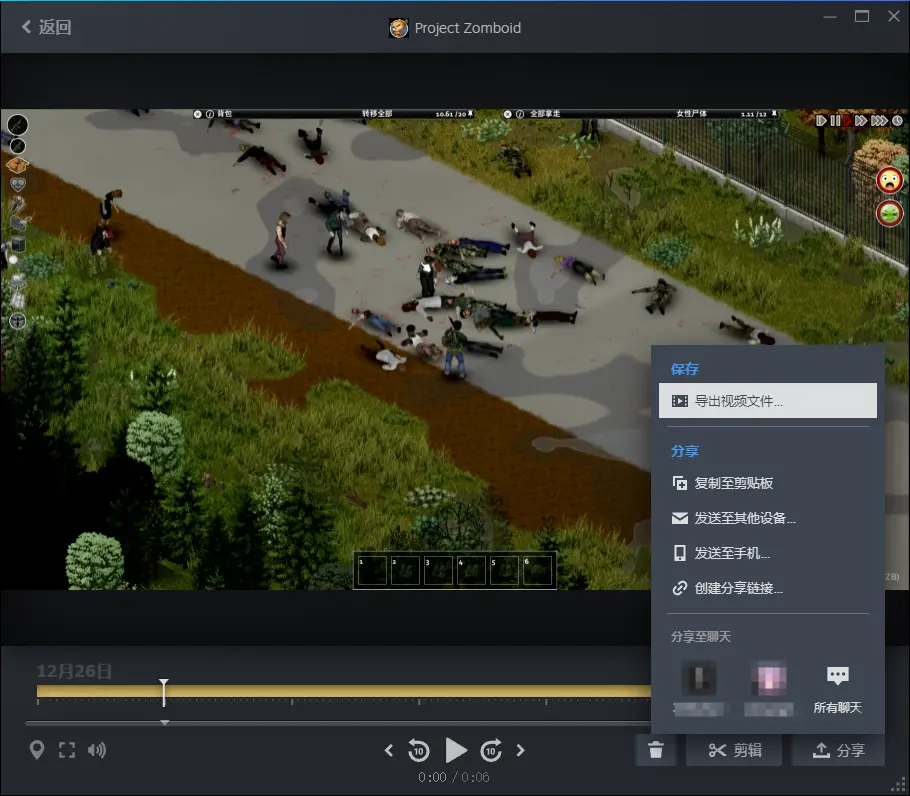Skip forward 10 seconds

click(491, 750)
